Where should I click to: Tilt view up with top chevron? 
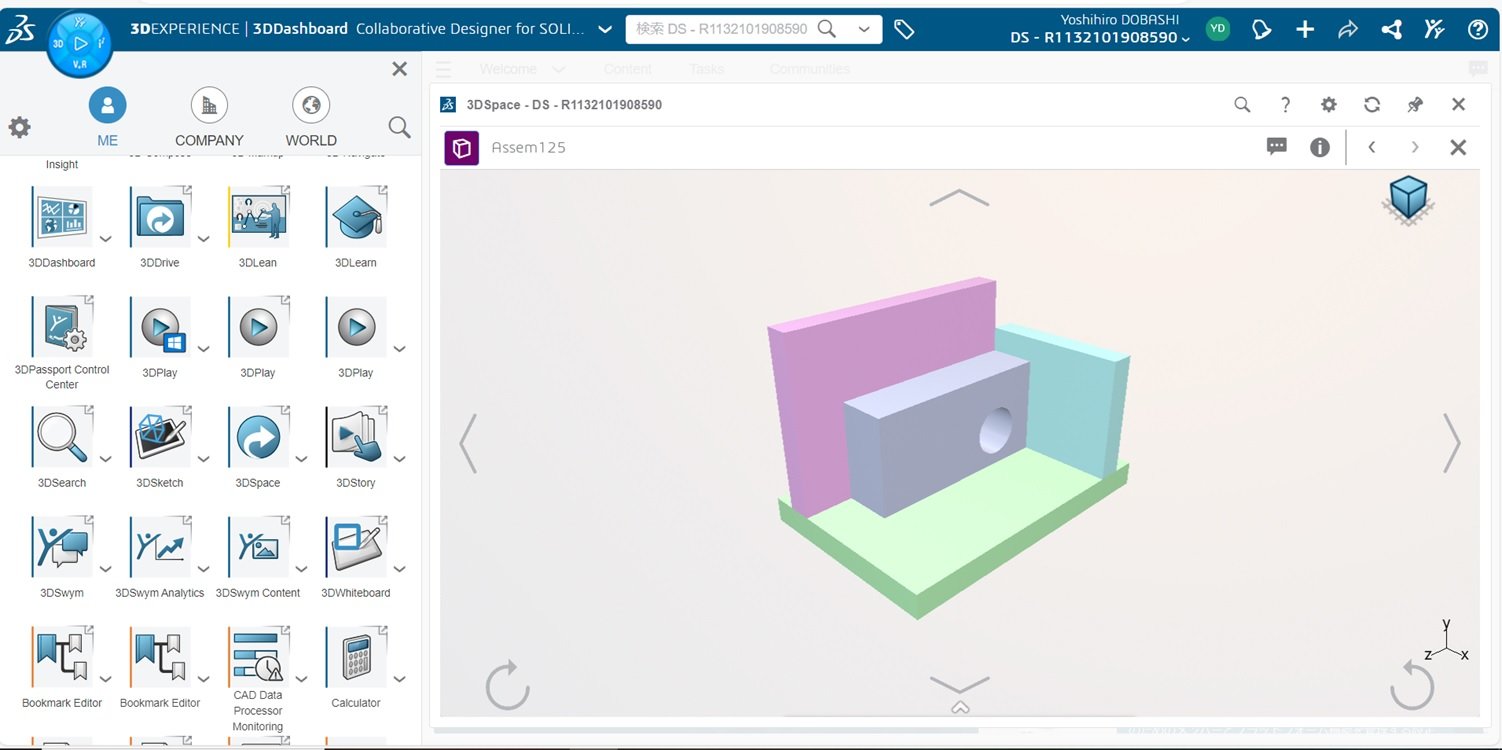point(959,197)
